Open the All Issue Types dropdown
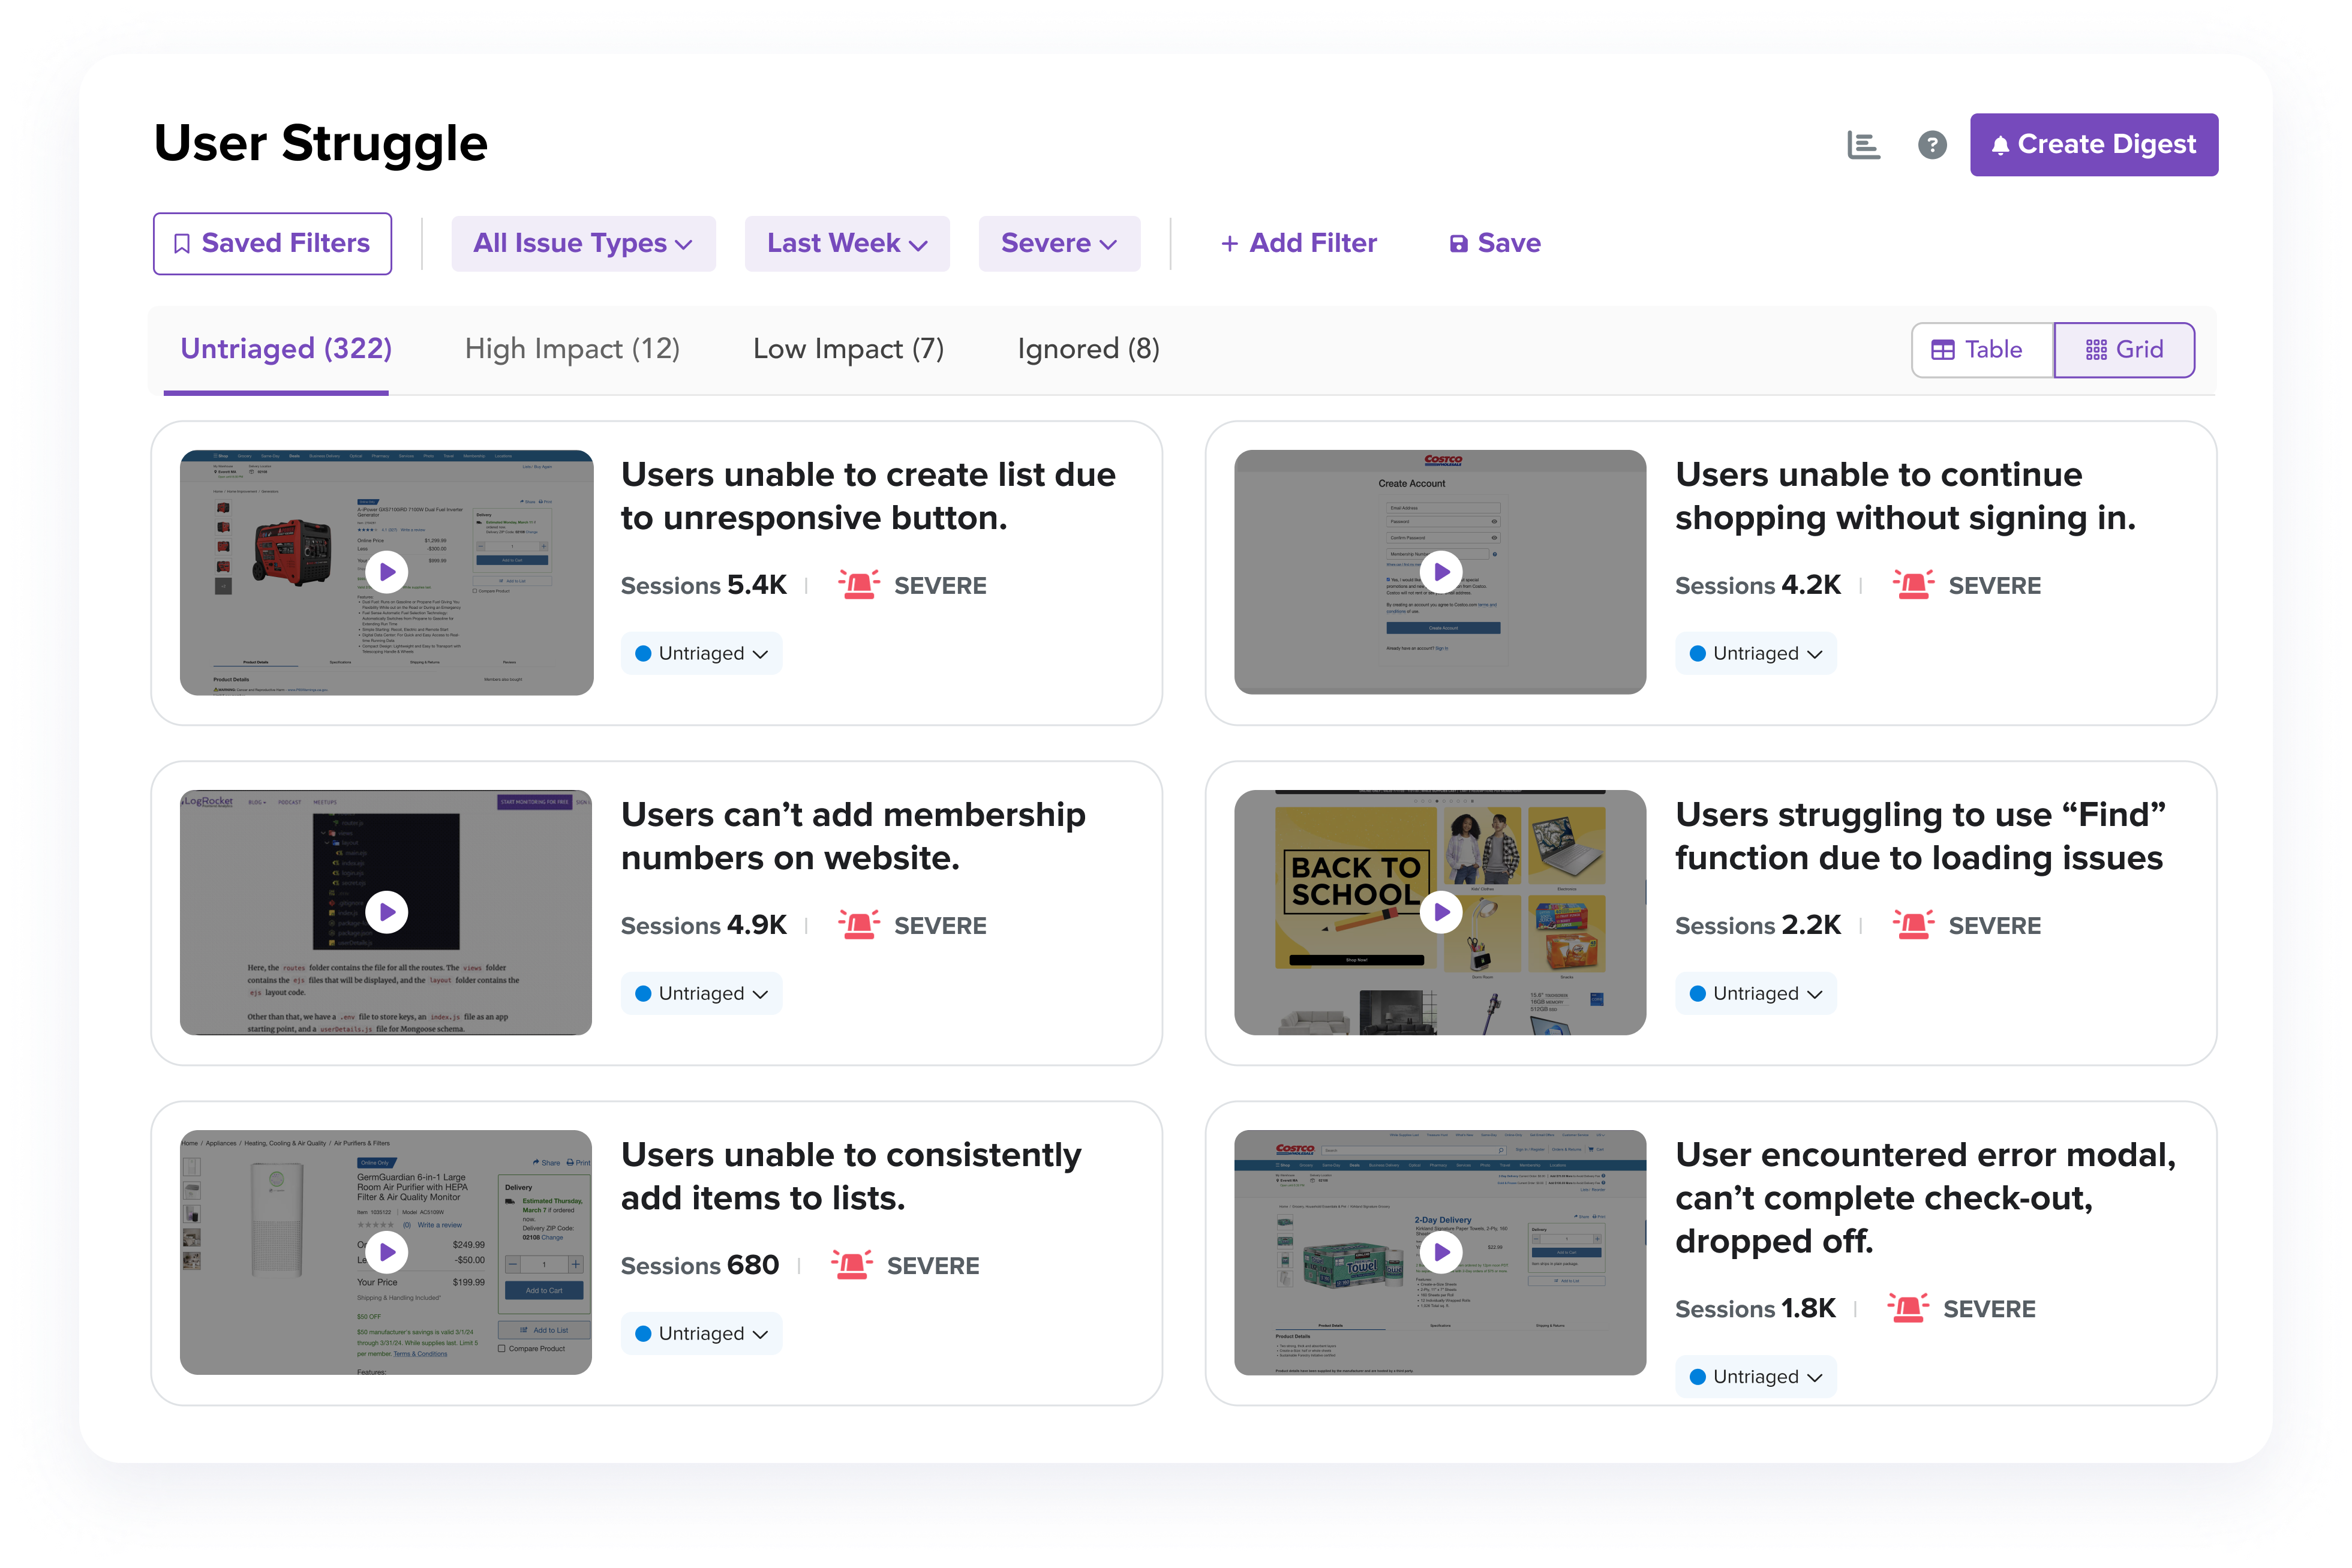The image size is (2352, 1568). (583, 244)
